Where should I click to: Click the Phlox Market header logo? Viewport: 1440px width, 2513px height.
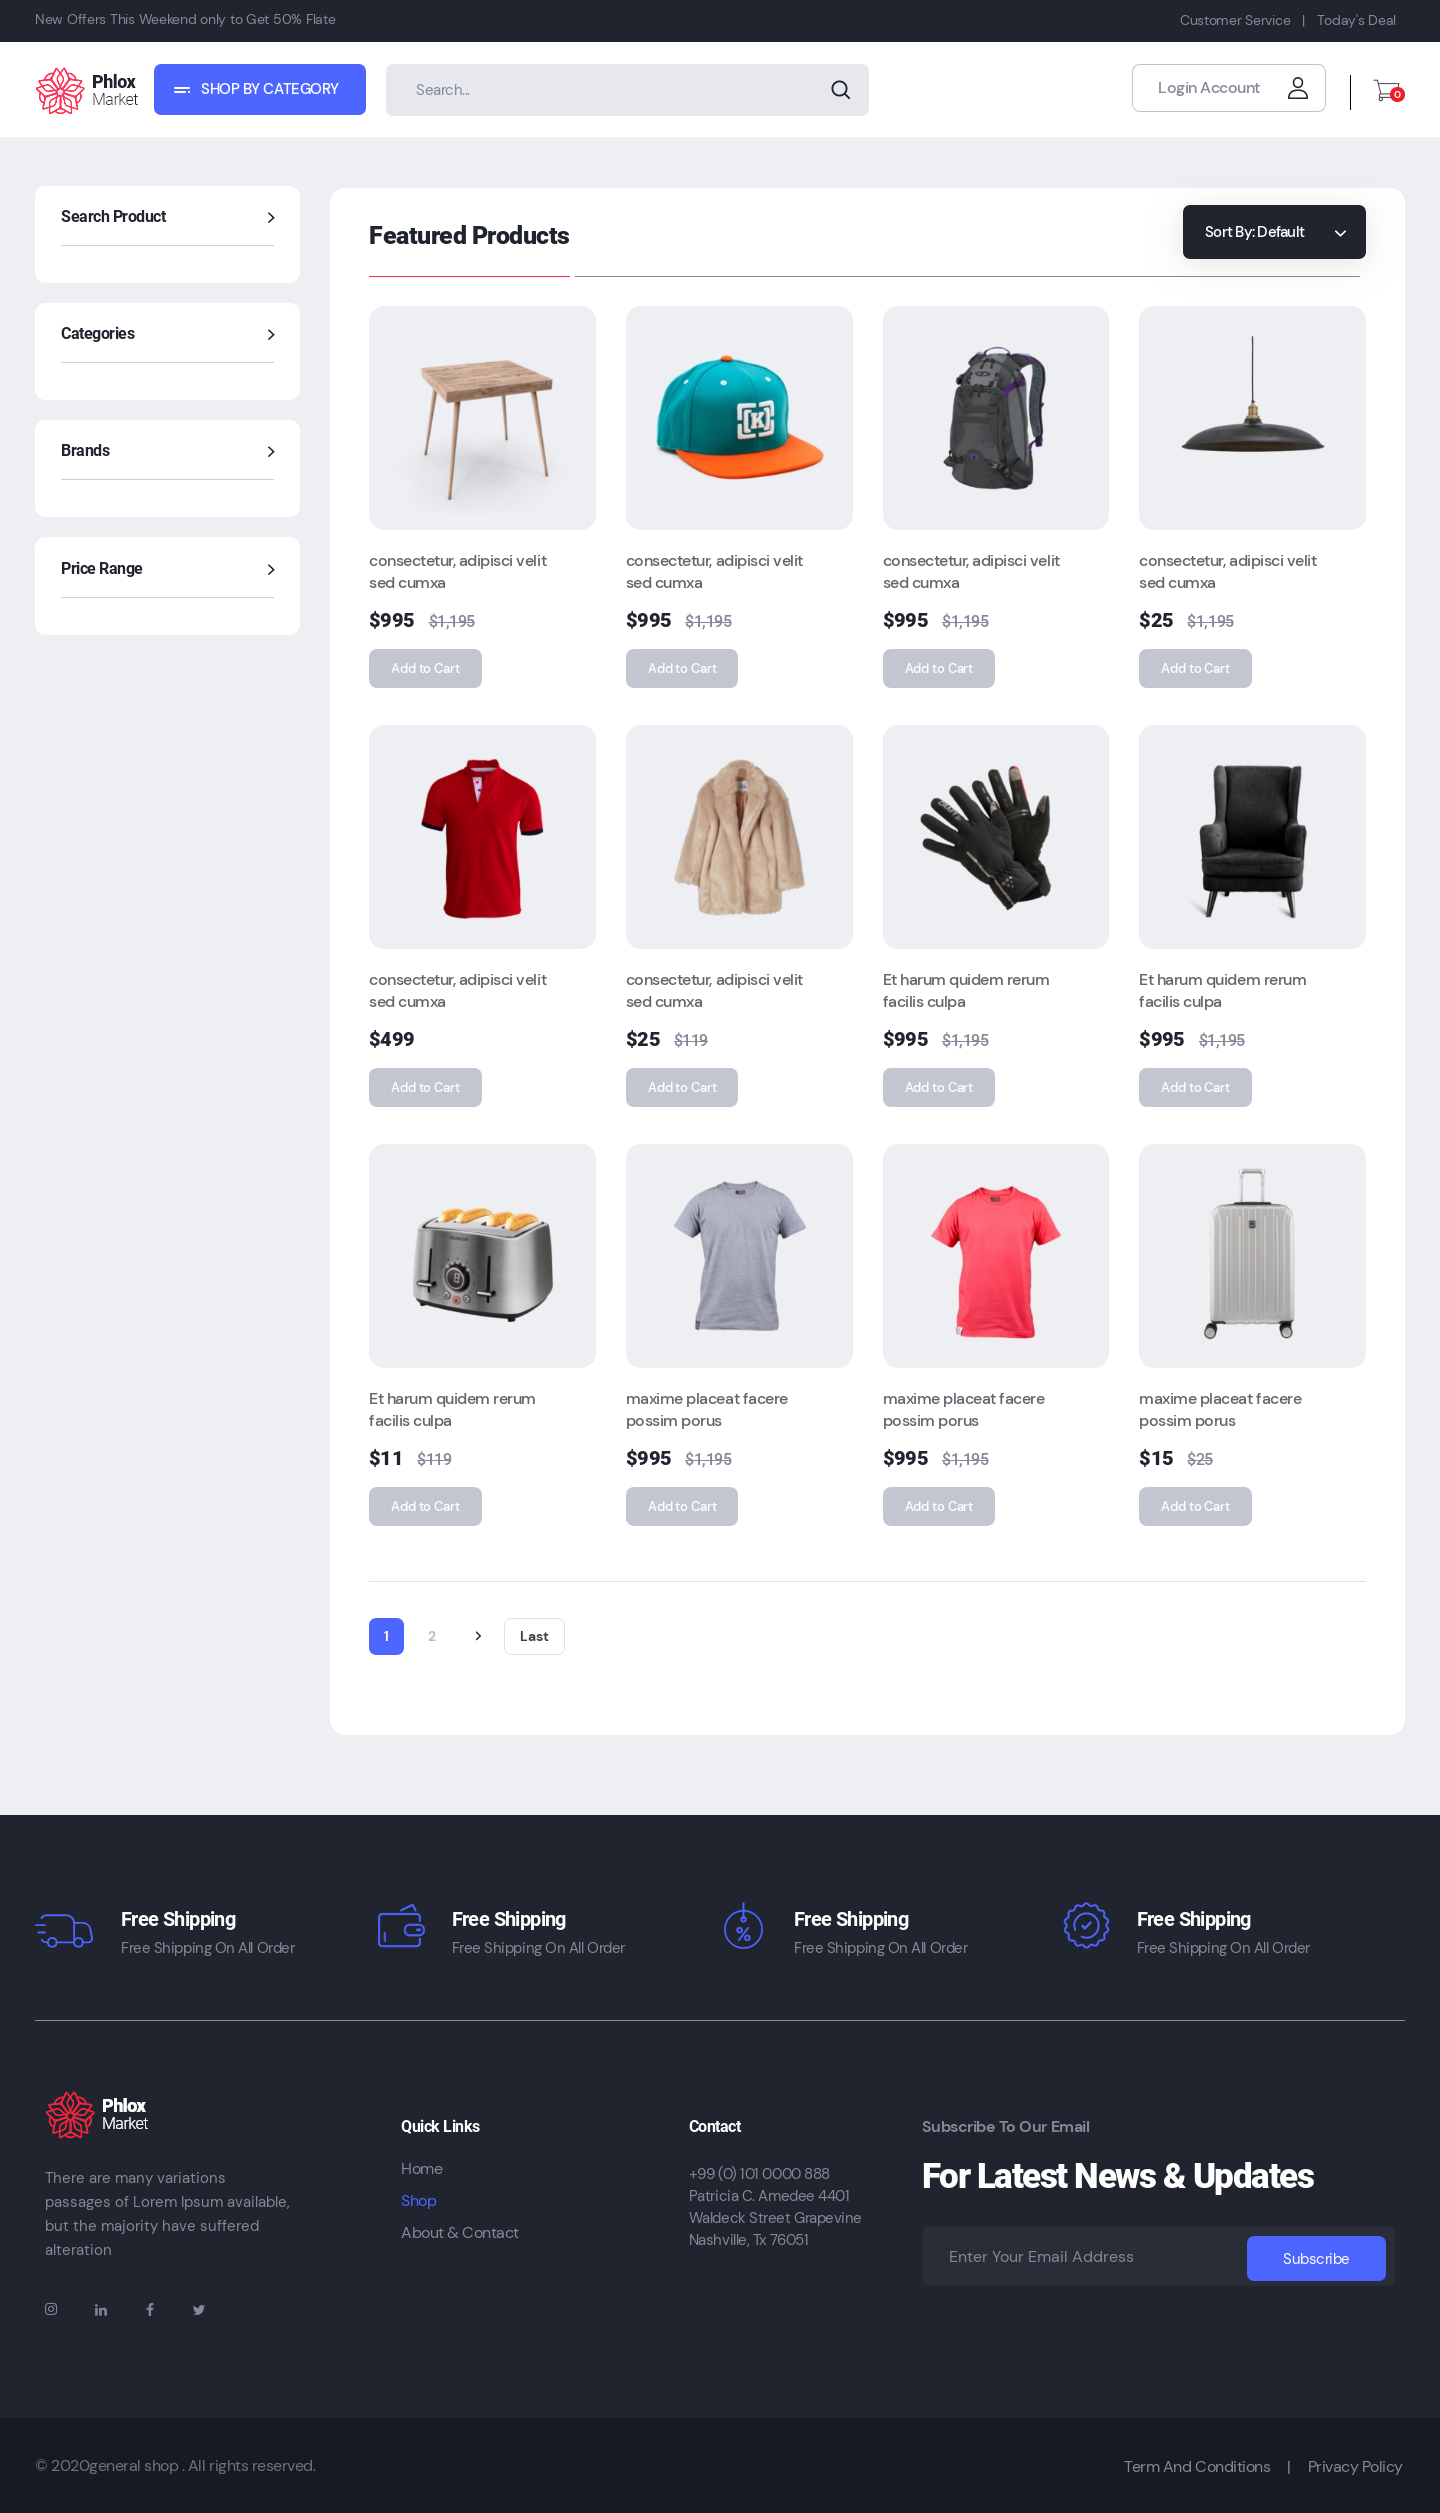pos(87,90)
